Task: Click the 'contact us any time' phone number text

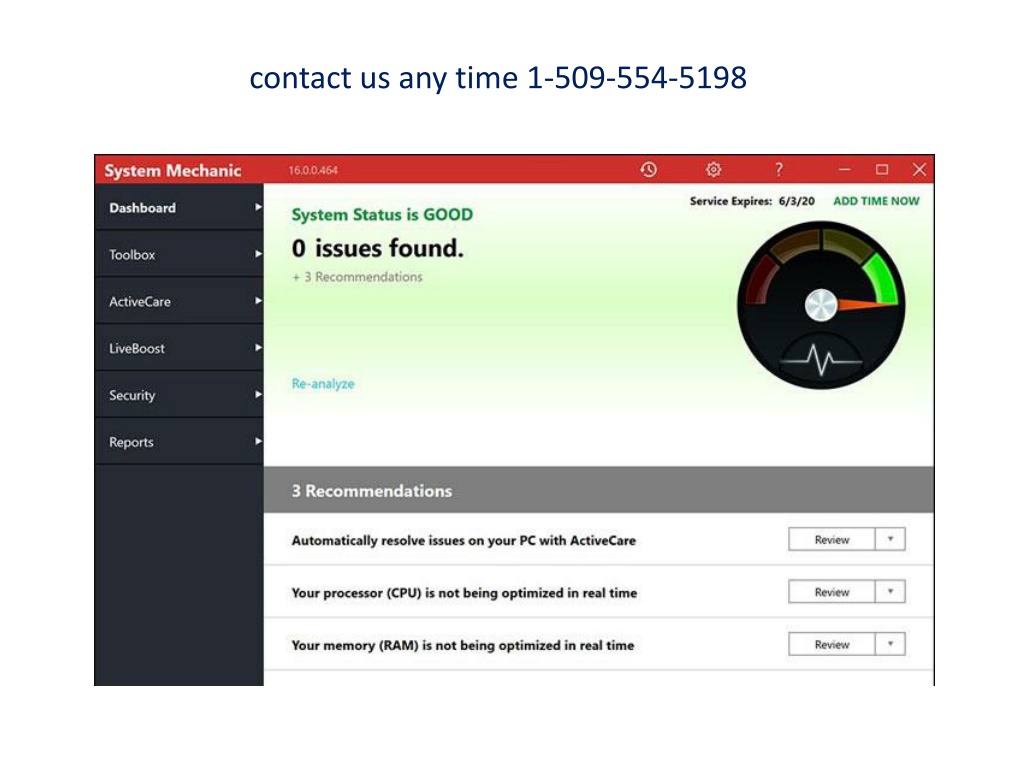Action: (x=498, y=78)
